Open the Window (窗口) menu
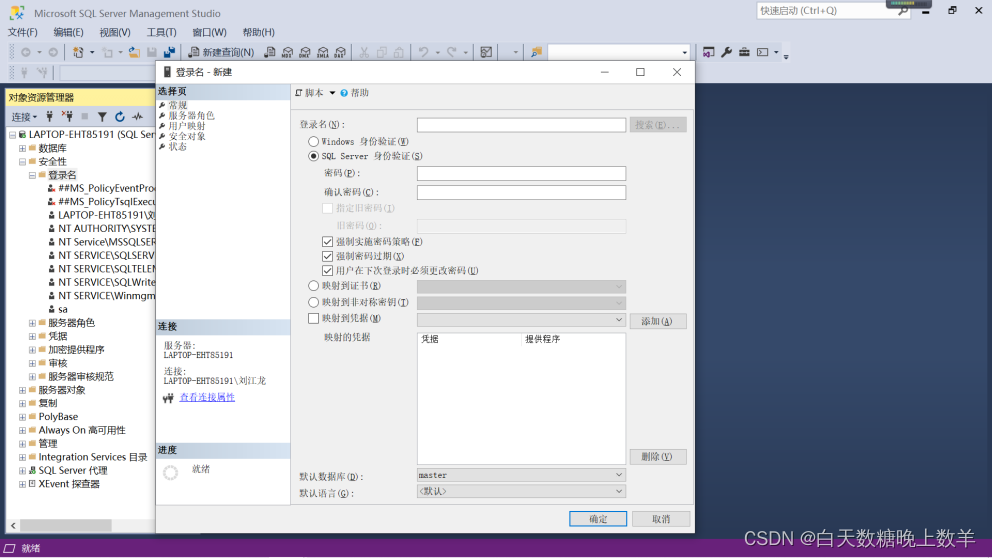Image resolution: width=992 pixels, height=558 pixels. click(209, 32)
